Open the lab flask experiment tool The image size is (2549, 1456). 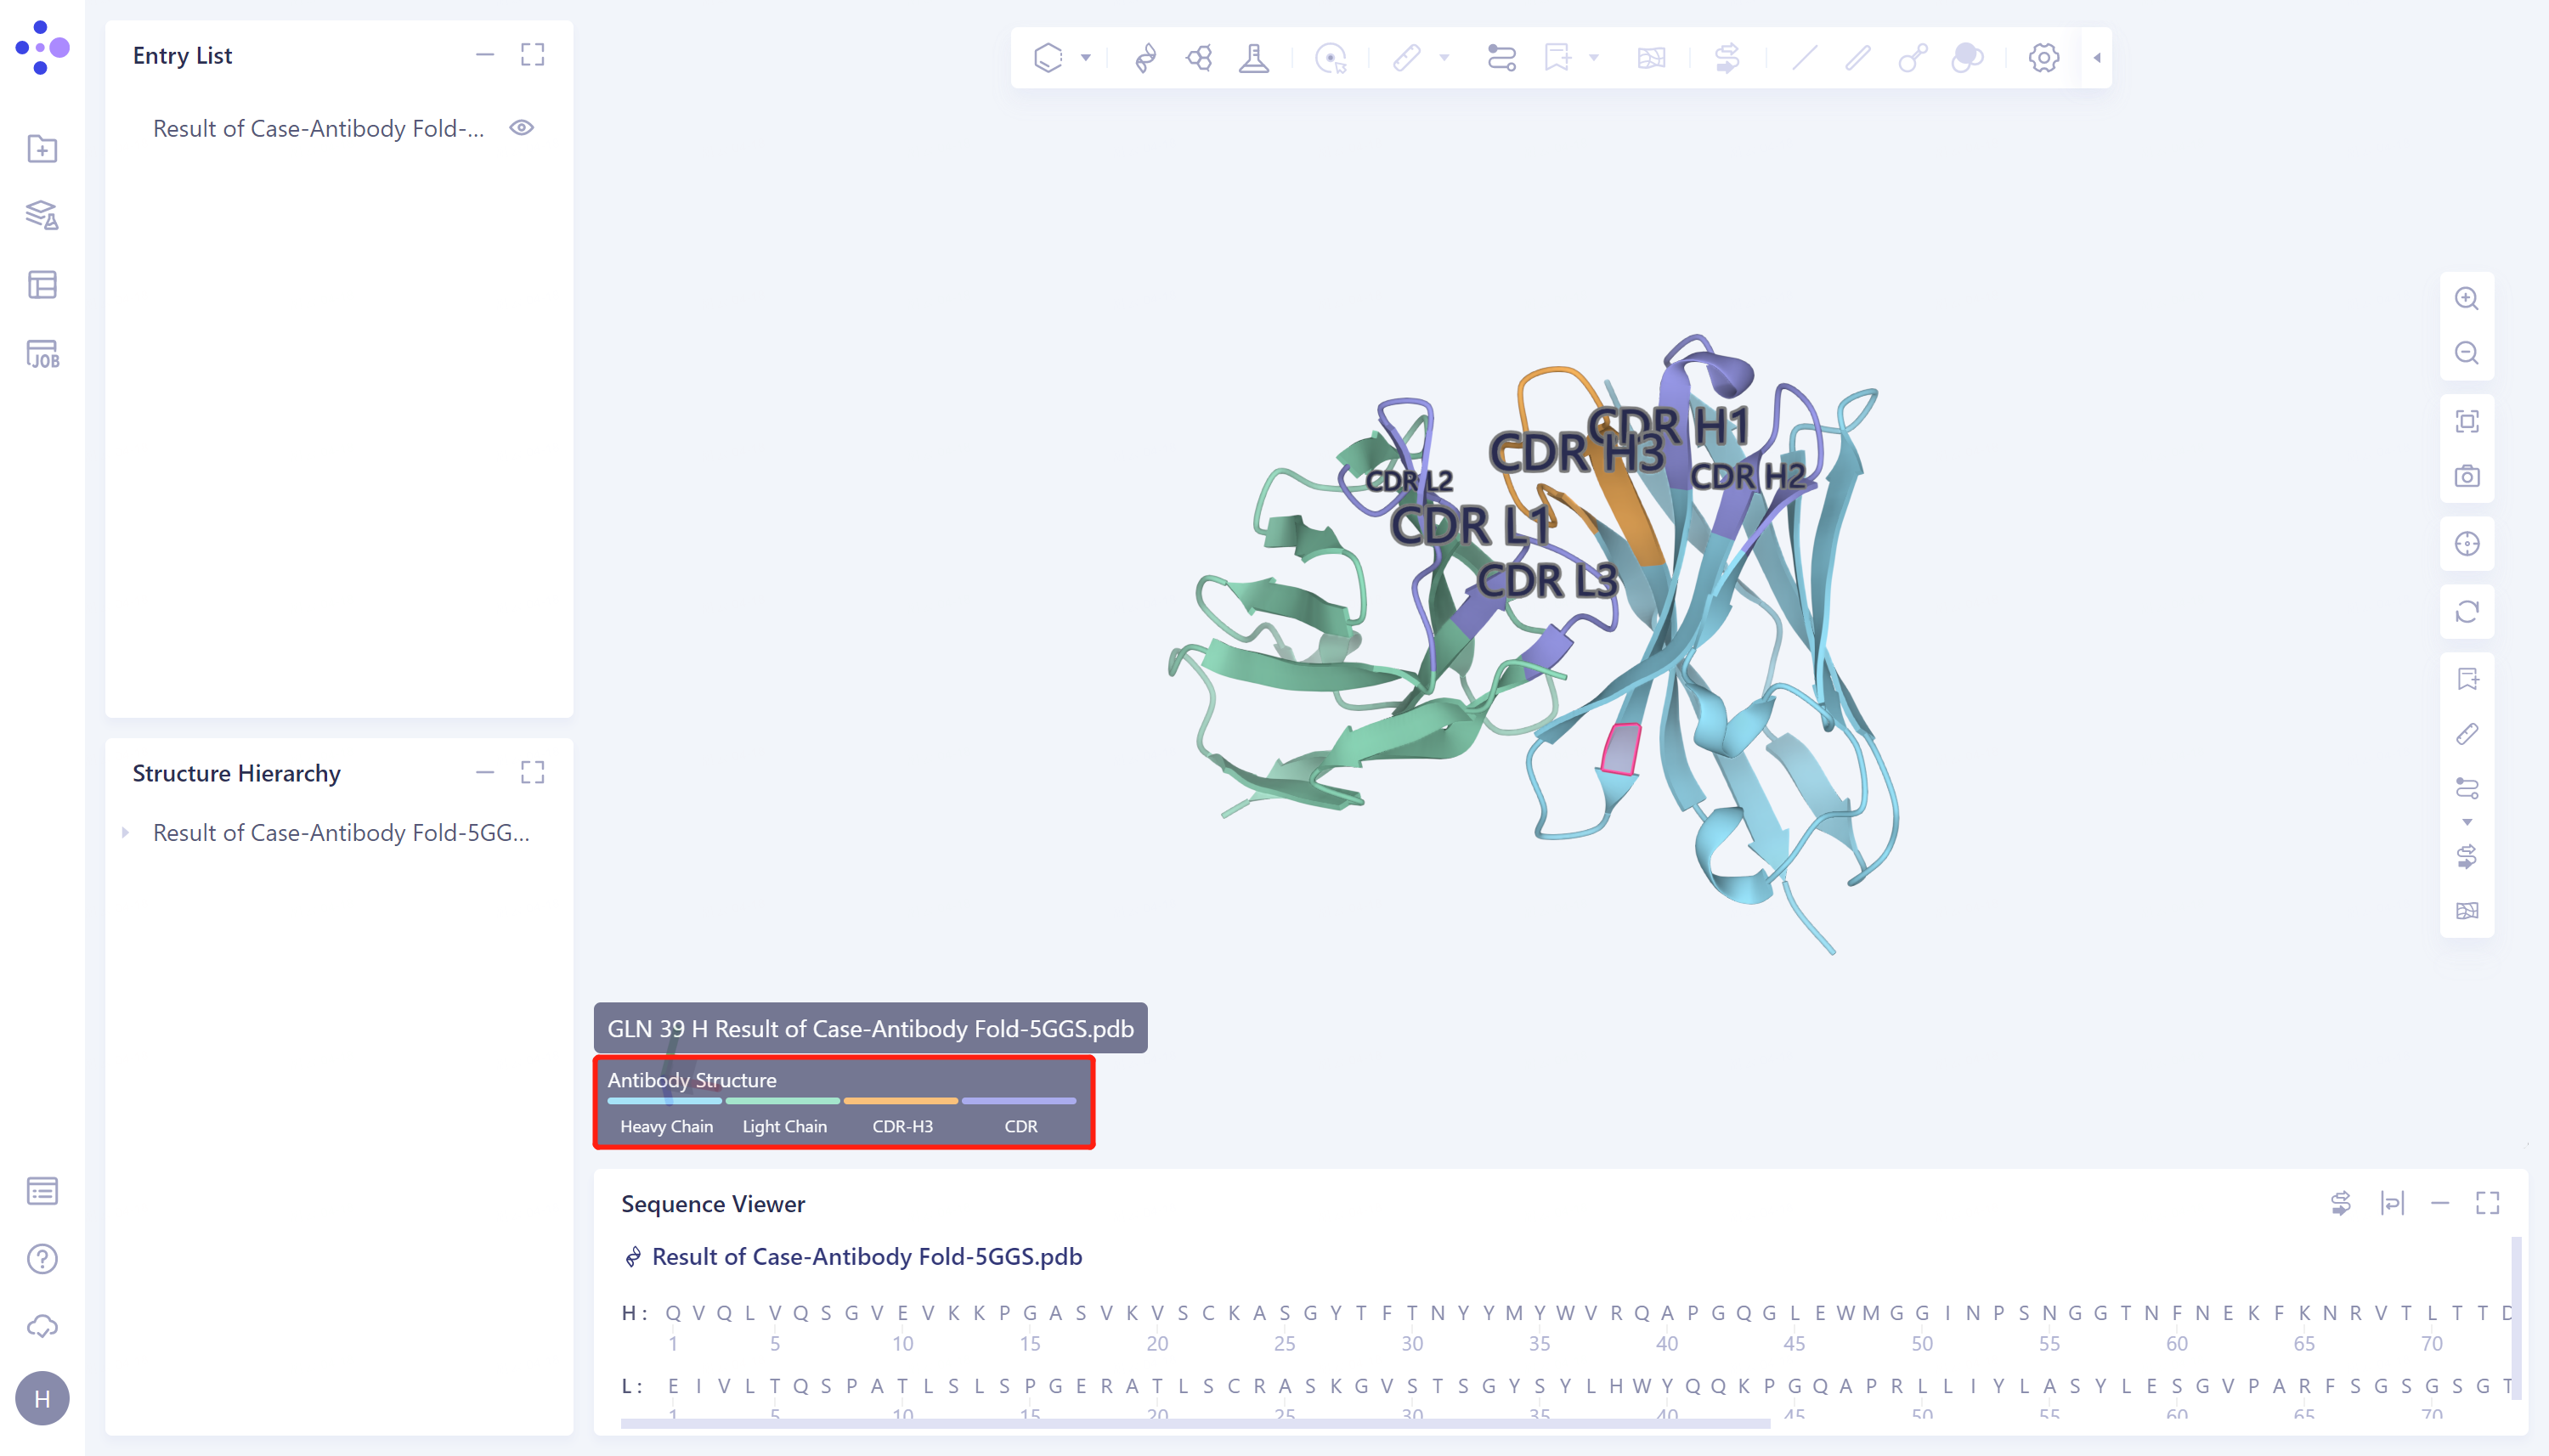[1253, 58]
